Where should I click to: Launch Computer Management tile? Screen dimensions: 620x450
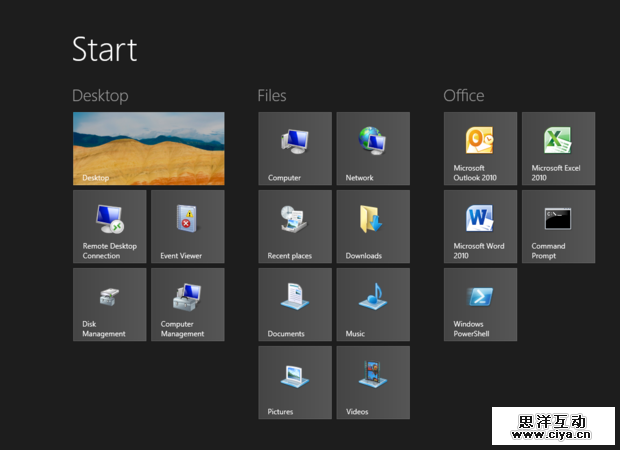pyautogui.click(x=188, y=304)
